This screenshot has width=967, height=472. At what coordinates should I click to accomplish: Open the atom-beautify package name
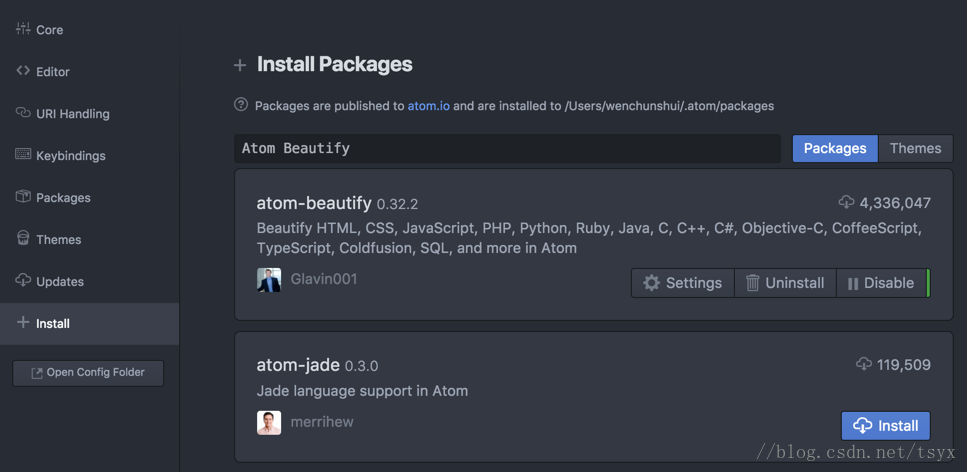314,203
